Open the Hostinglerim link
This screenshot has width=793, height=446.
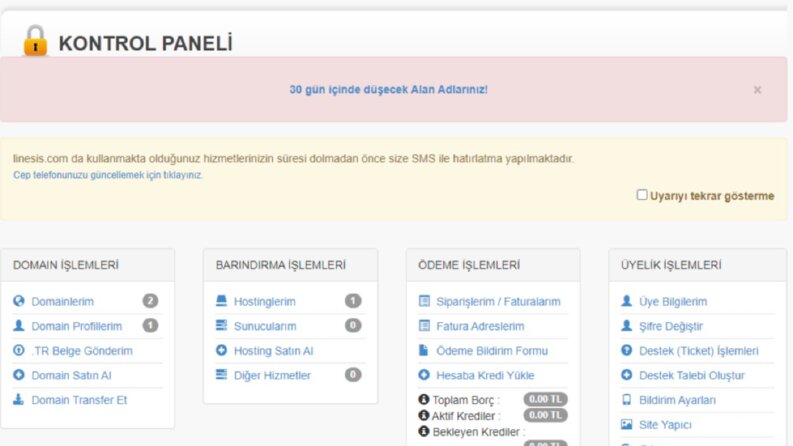(265, 301)
